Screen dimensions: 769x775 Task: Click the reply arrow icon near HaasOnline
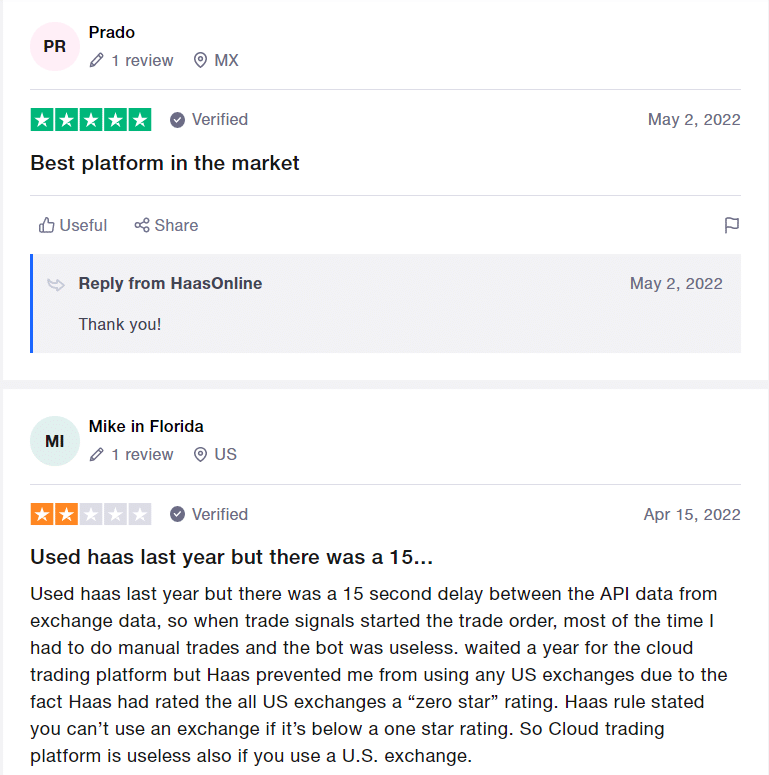[56, 284]
